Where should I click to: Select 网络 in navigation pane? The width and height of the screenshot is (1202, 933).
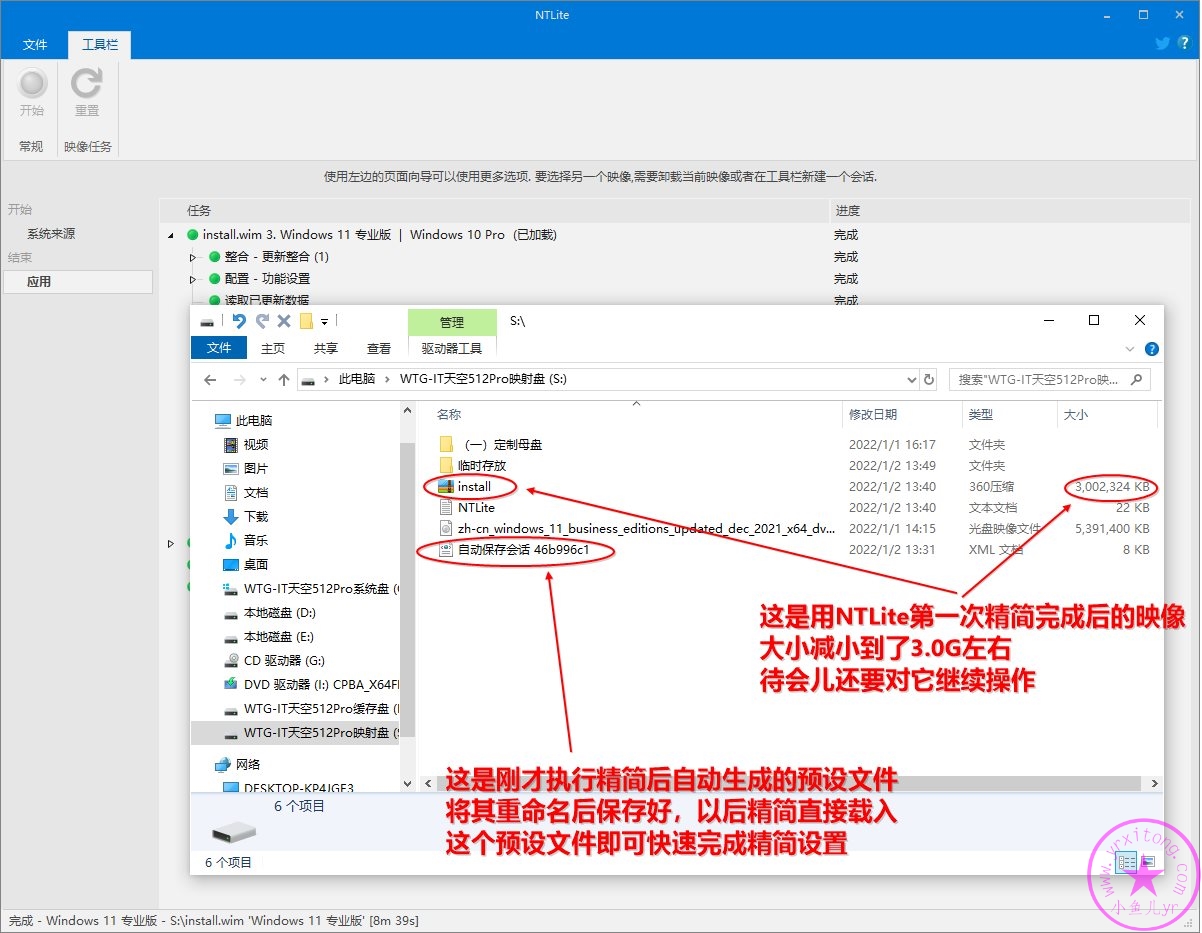[248, 764]
